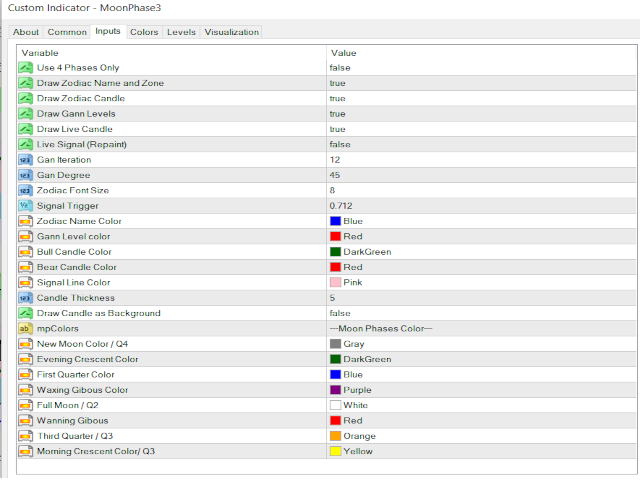Click the string icon beside mpColors

point(25,329)
